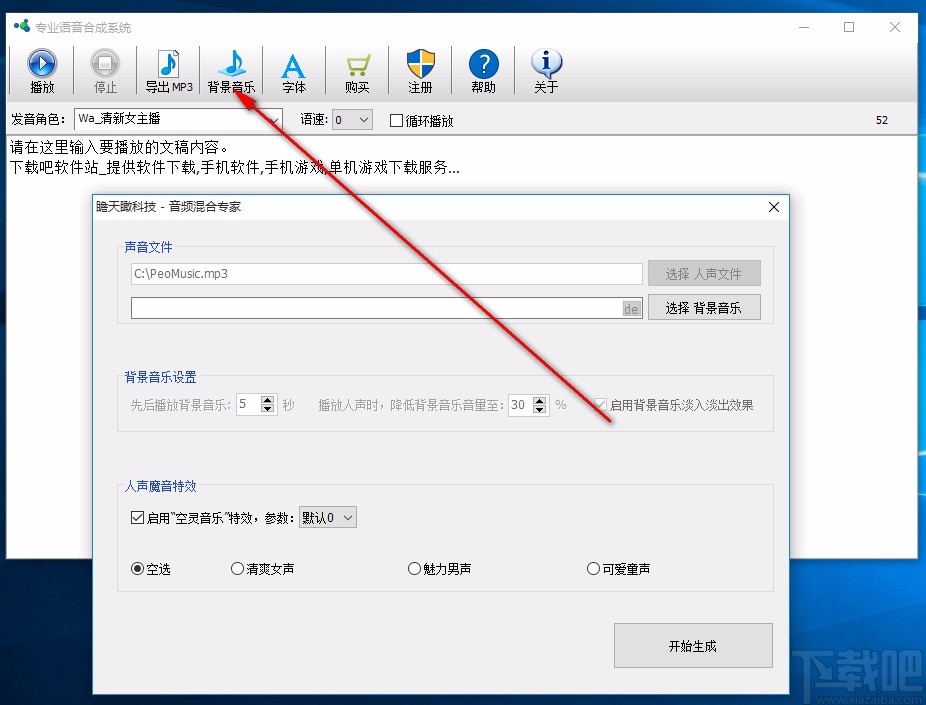Click the text line 请在这里输入要播放的文稿内容。

(x=119, y=147)
